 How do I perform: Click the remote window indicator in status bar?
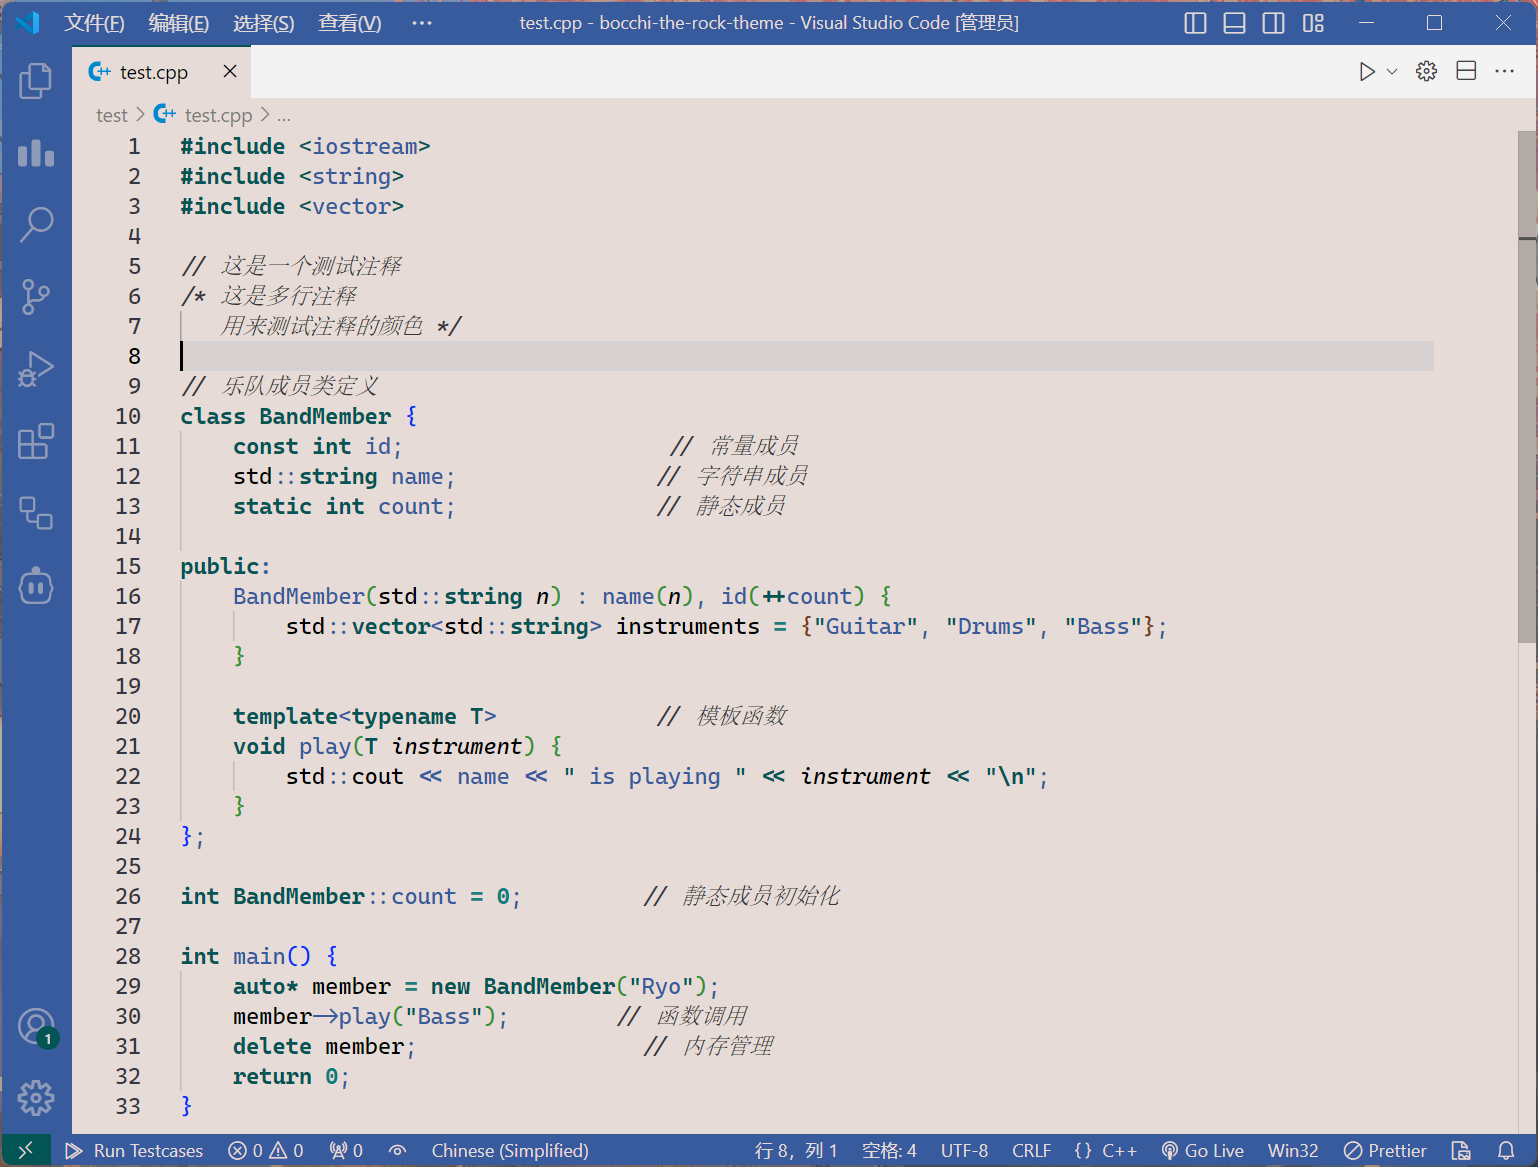point(27,1150)
